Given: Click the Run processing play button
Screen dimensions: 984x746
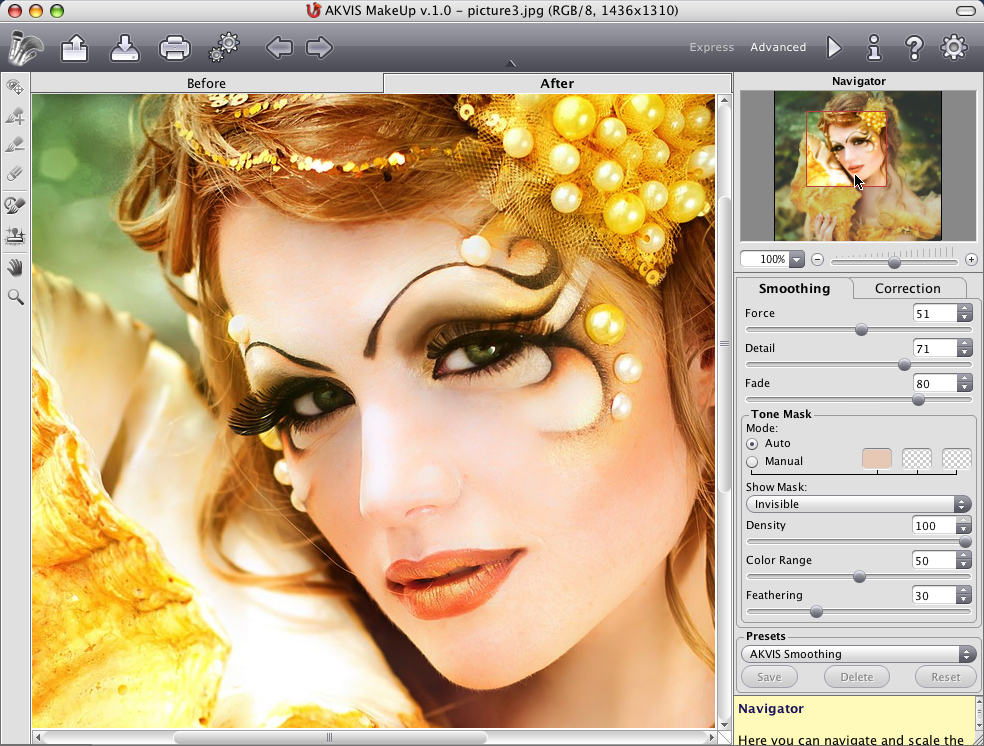Looking at the screenshot, I should tap(834, 47).
